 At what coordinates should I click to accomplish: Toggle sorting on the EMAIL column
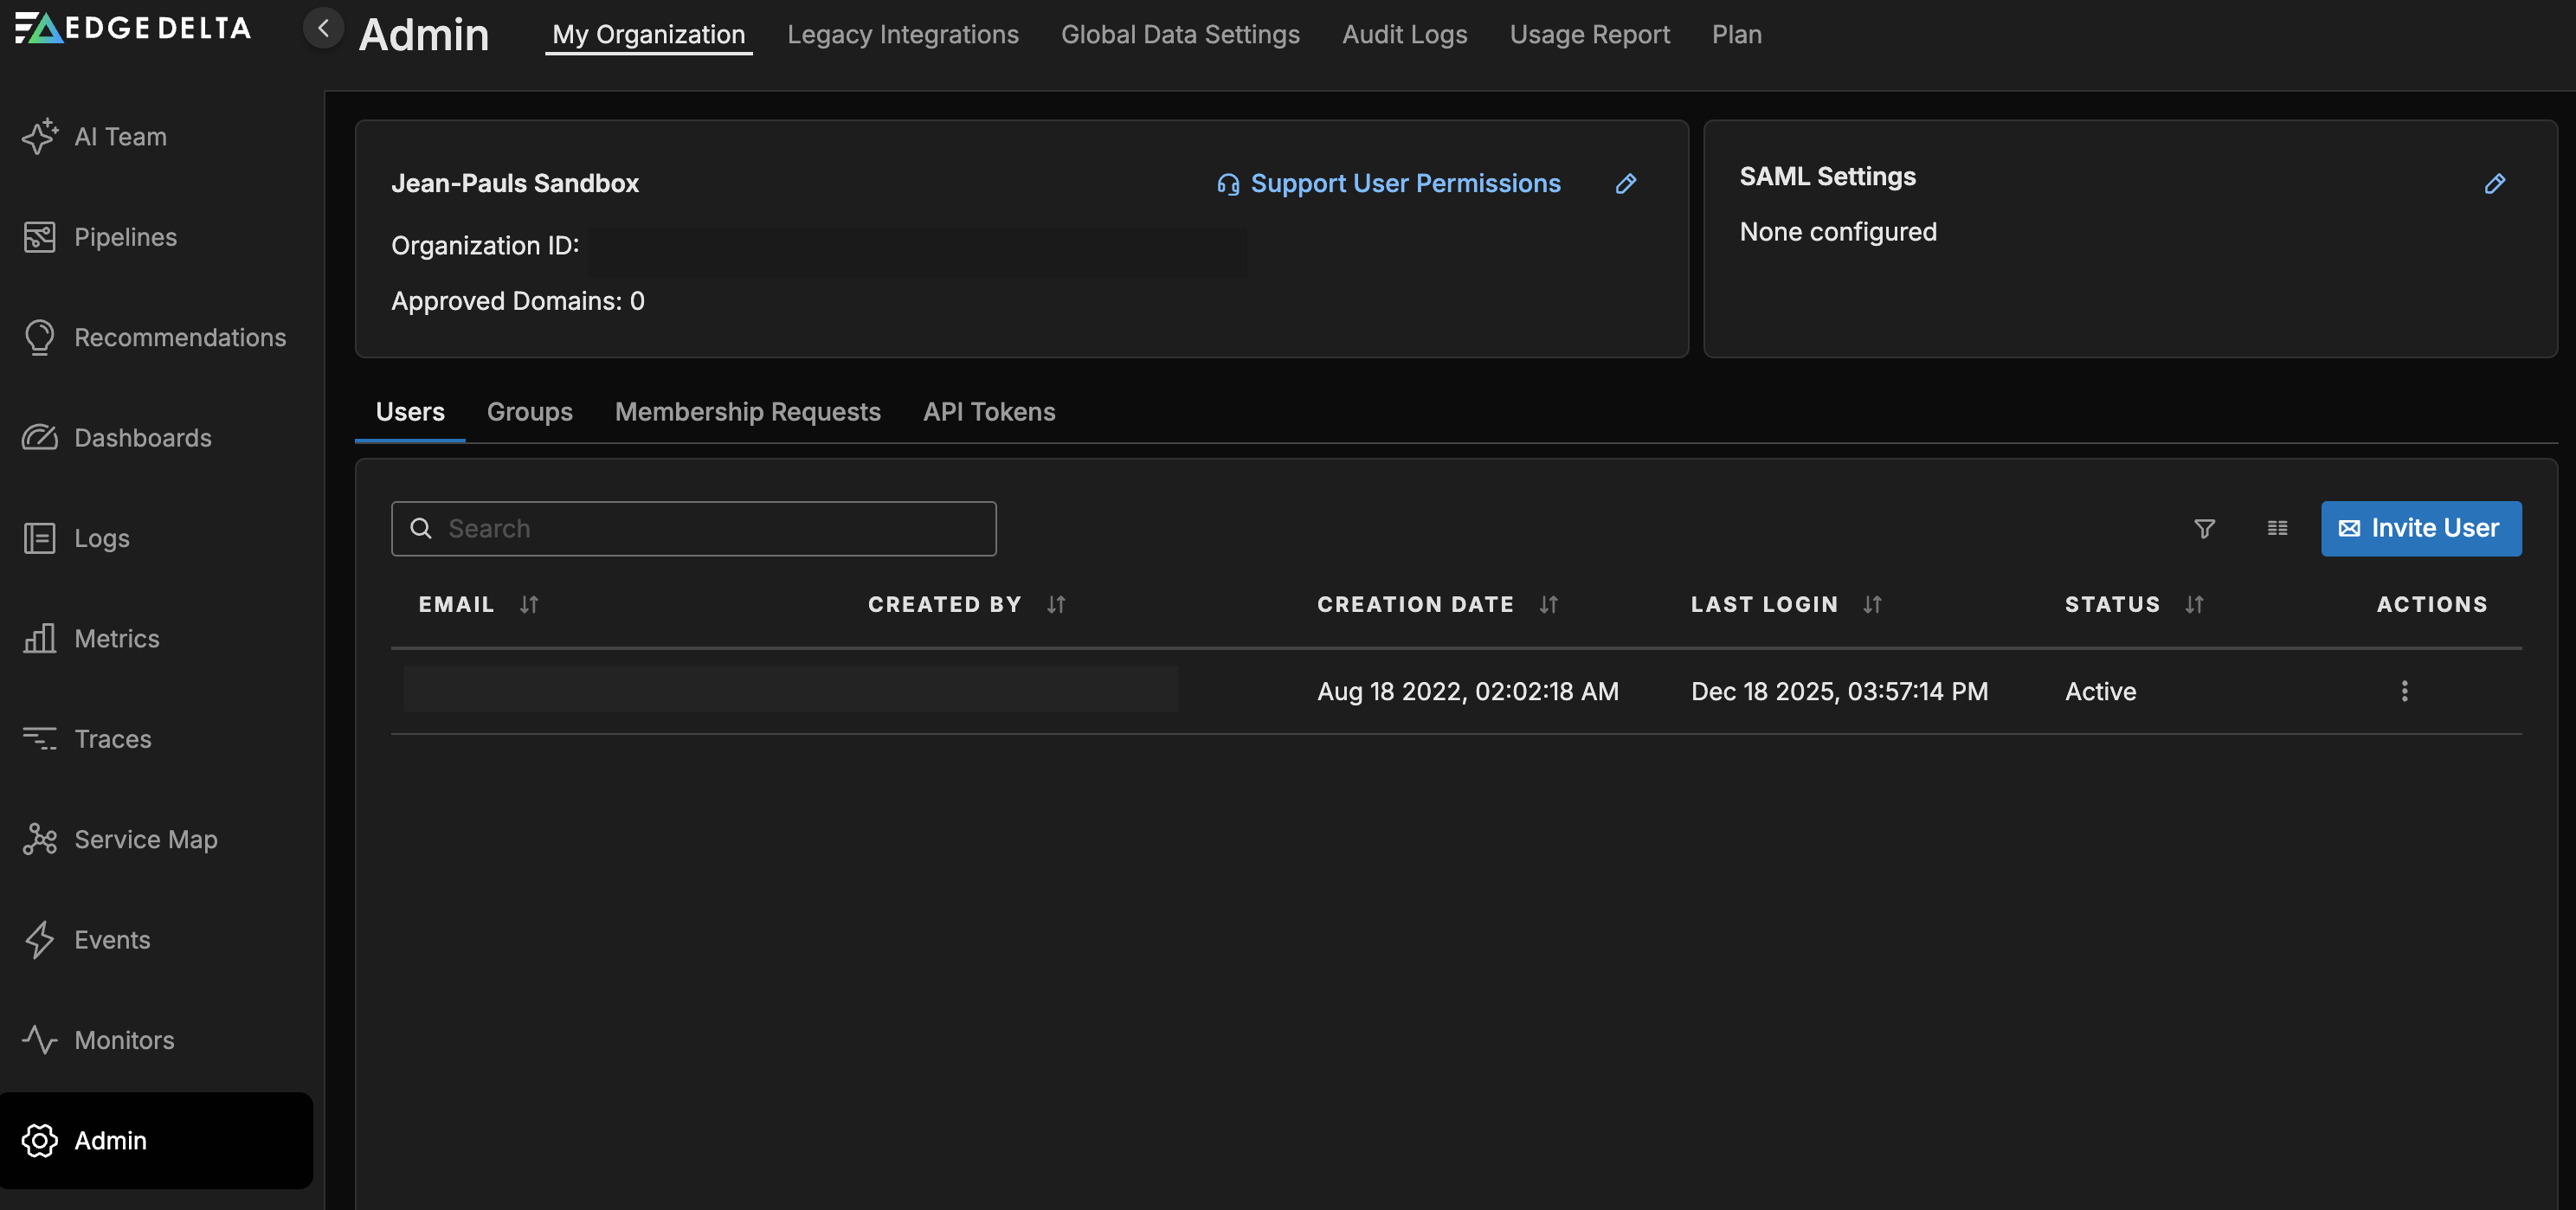[x=528, y=604]
